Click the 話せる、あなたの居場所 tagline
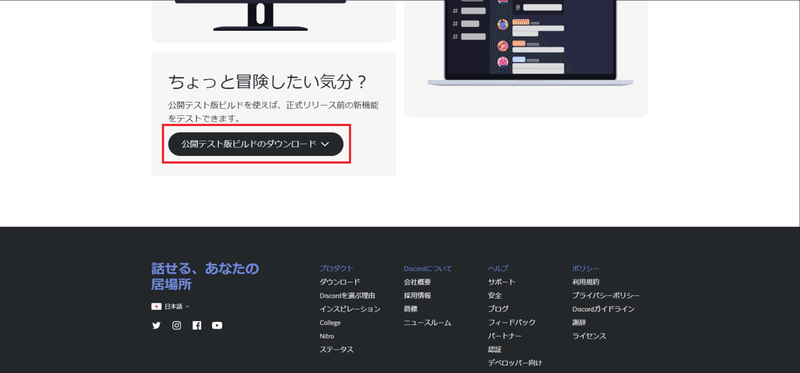Screen dimensions: 800x373 coord(205,276)
